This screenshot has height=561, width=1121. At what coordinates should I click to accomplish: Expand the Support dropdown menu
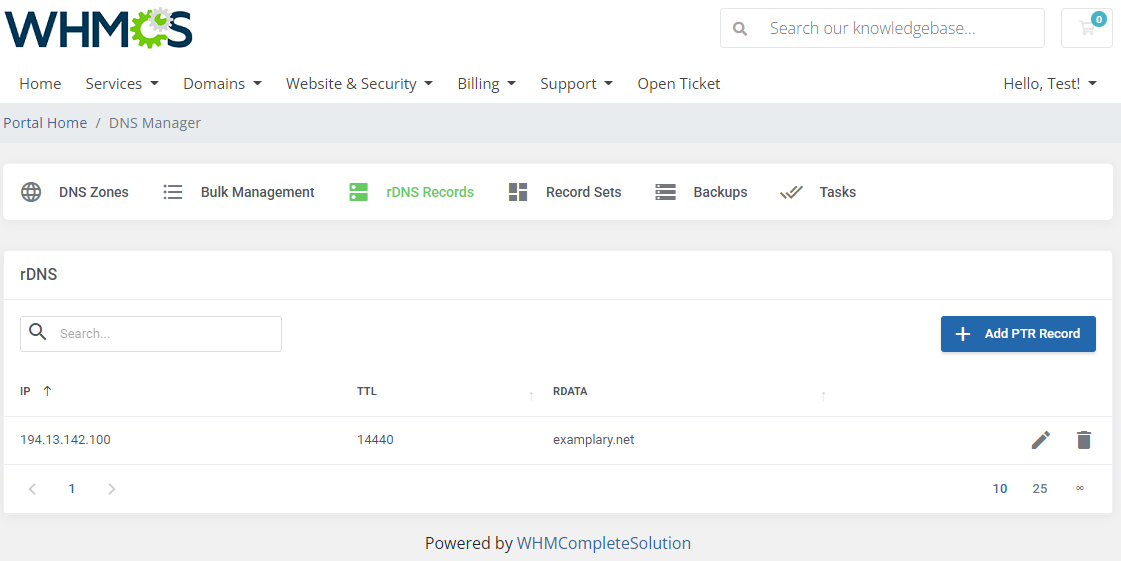tap(576, 84)
